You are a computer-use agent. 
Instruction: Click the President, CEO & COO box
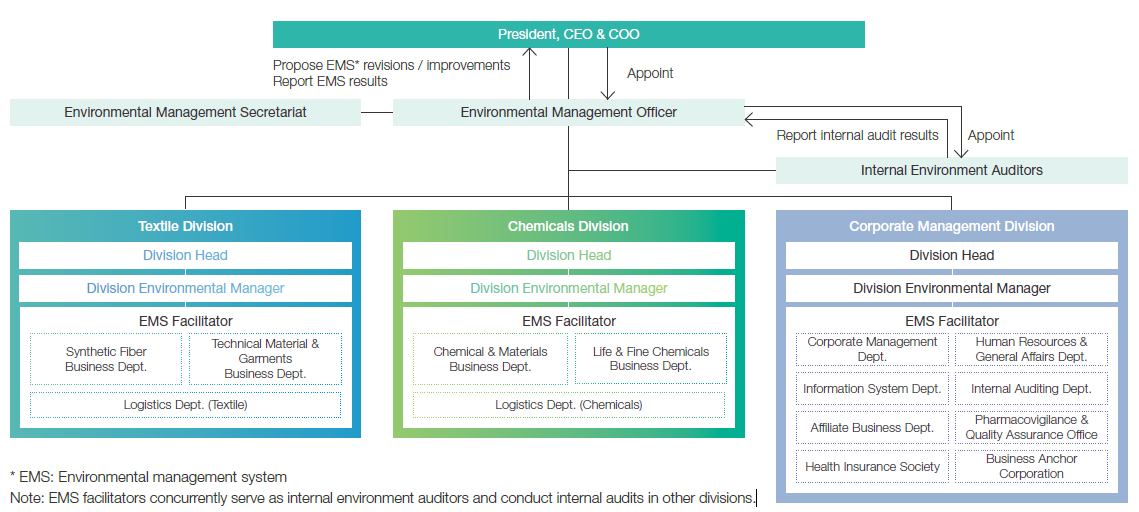tap(568, 35)
